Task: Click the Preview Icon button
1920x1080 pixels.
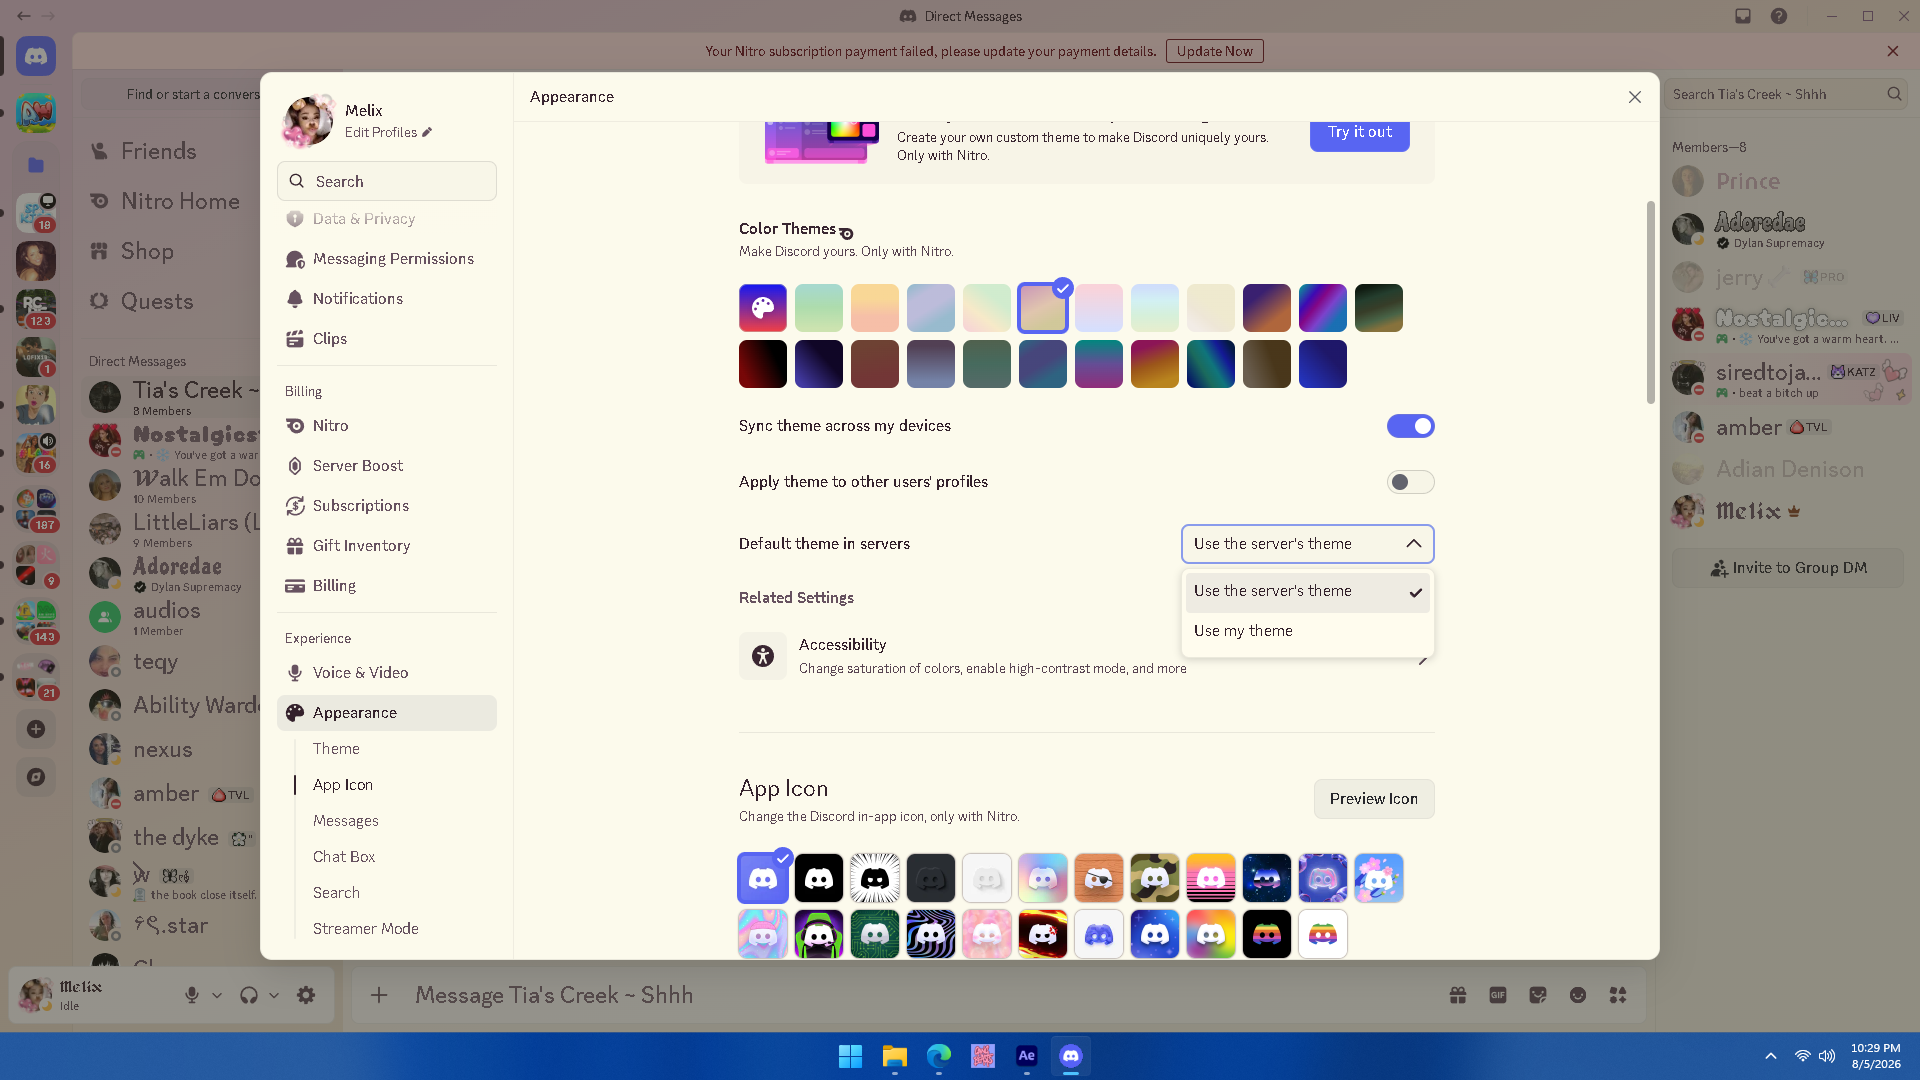Action: pos(1374,799)
